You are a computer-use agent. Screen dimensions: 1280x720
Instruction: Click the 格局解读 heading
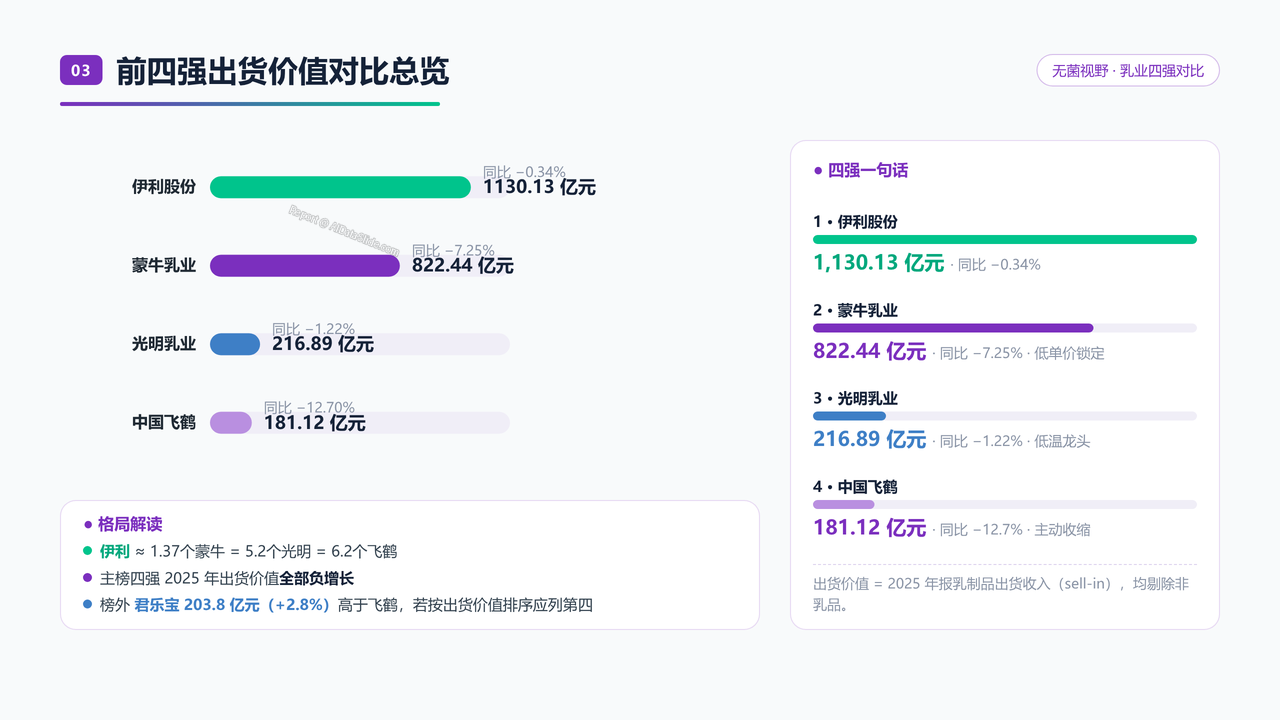click(130, 524)
